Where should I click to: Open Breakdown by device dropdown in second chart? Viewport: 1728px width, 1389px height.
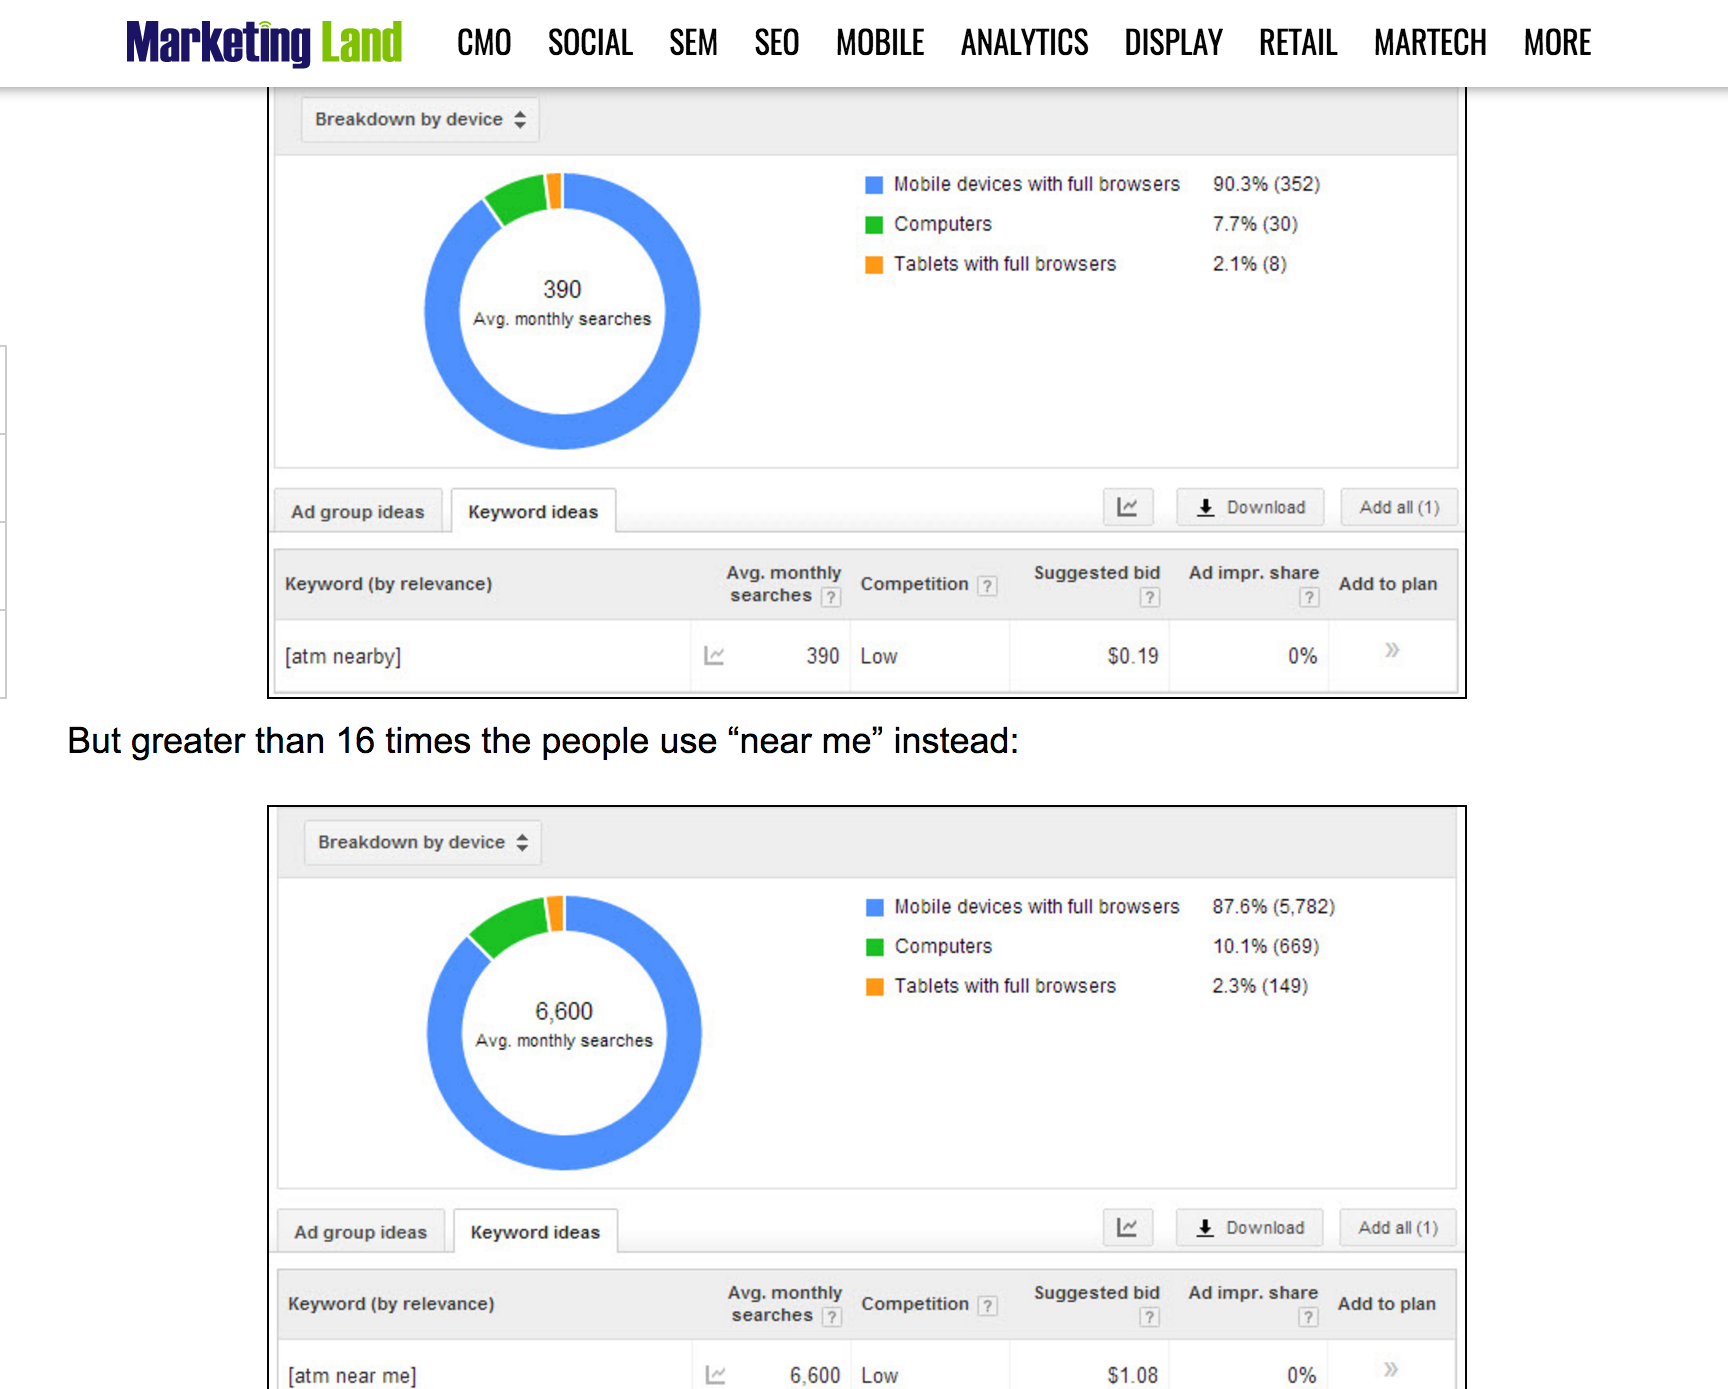tap(422, 842)
